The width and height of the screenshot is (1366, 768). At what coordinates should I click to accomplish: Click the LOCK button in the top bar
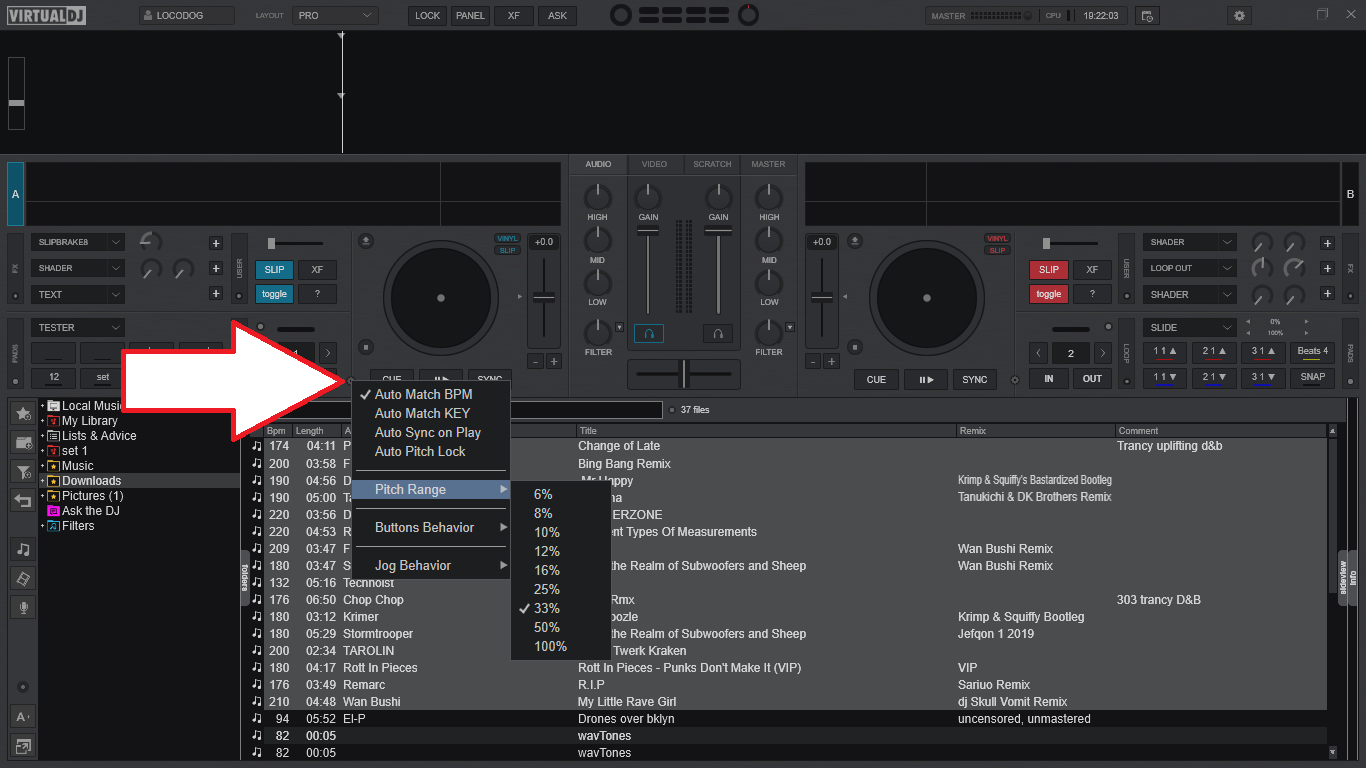coord(428,16)
